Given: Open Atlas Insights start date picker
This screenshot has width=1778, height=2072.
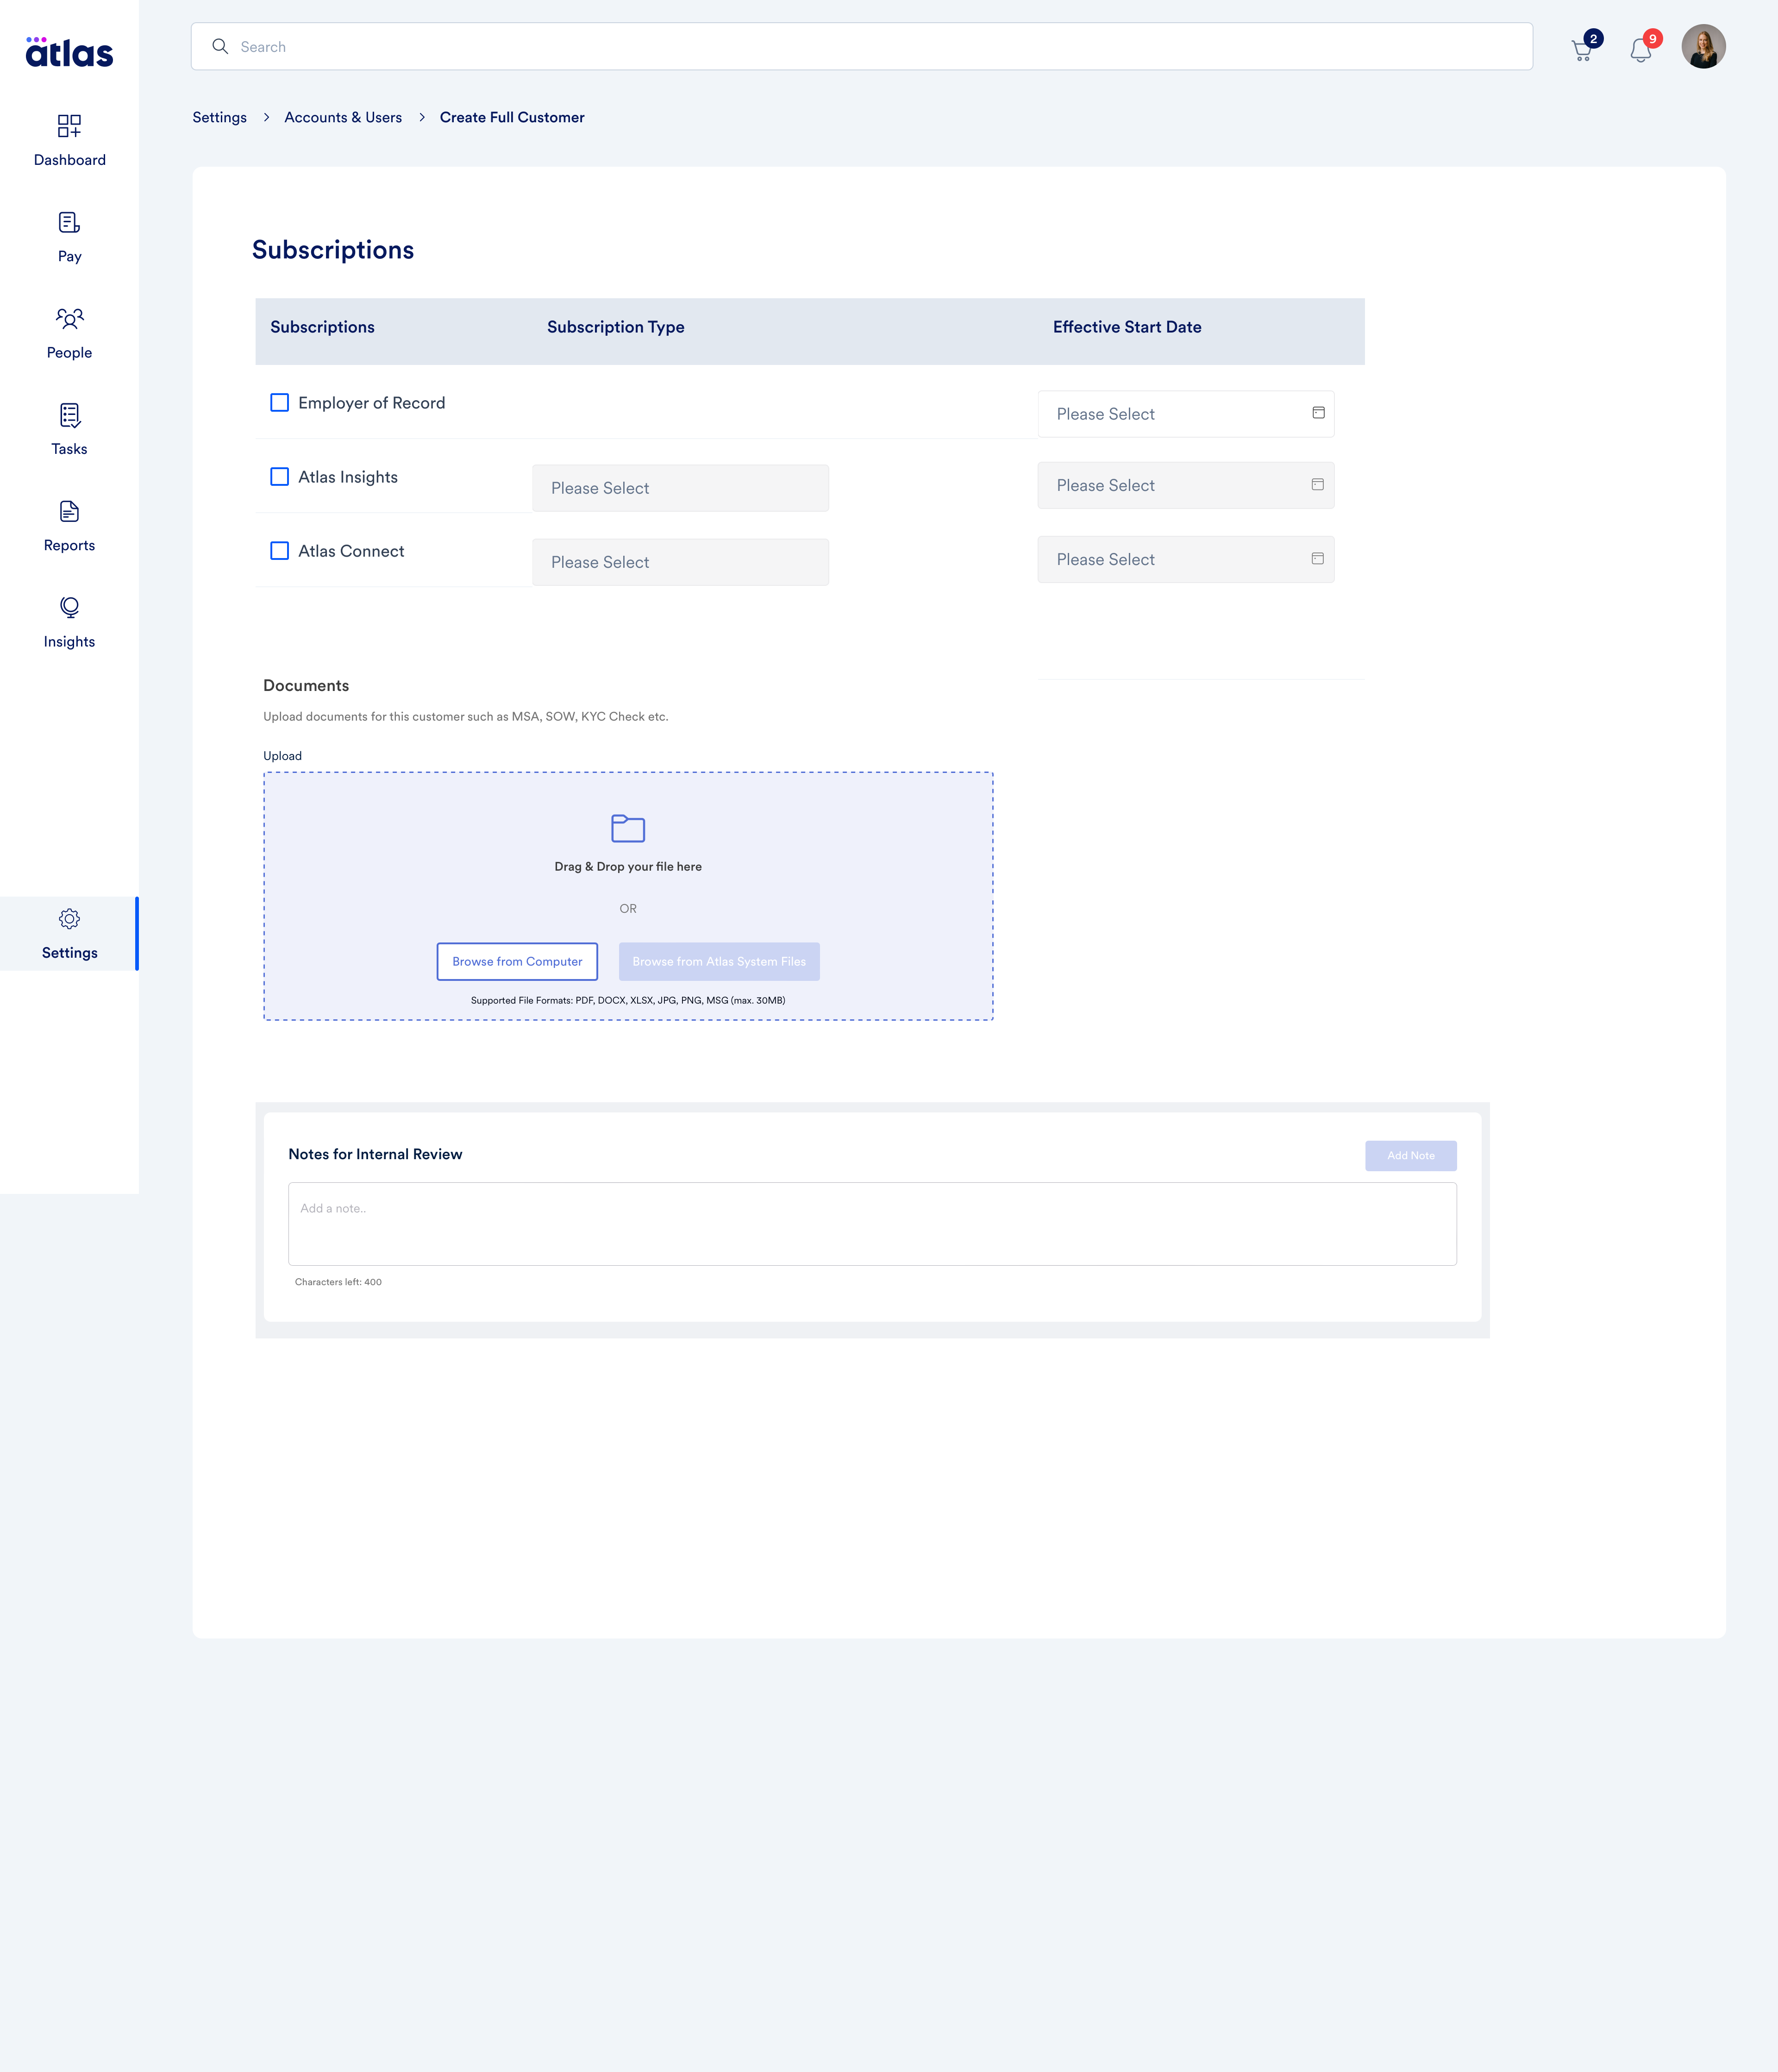Looking at the screenshot, I should (x=1186, y=485).
